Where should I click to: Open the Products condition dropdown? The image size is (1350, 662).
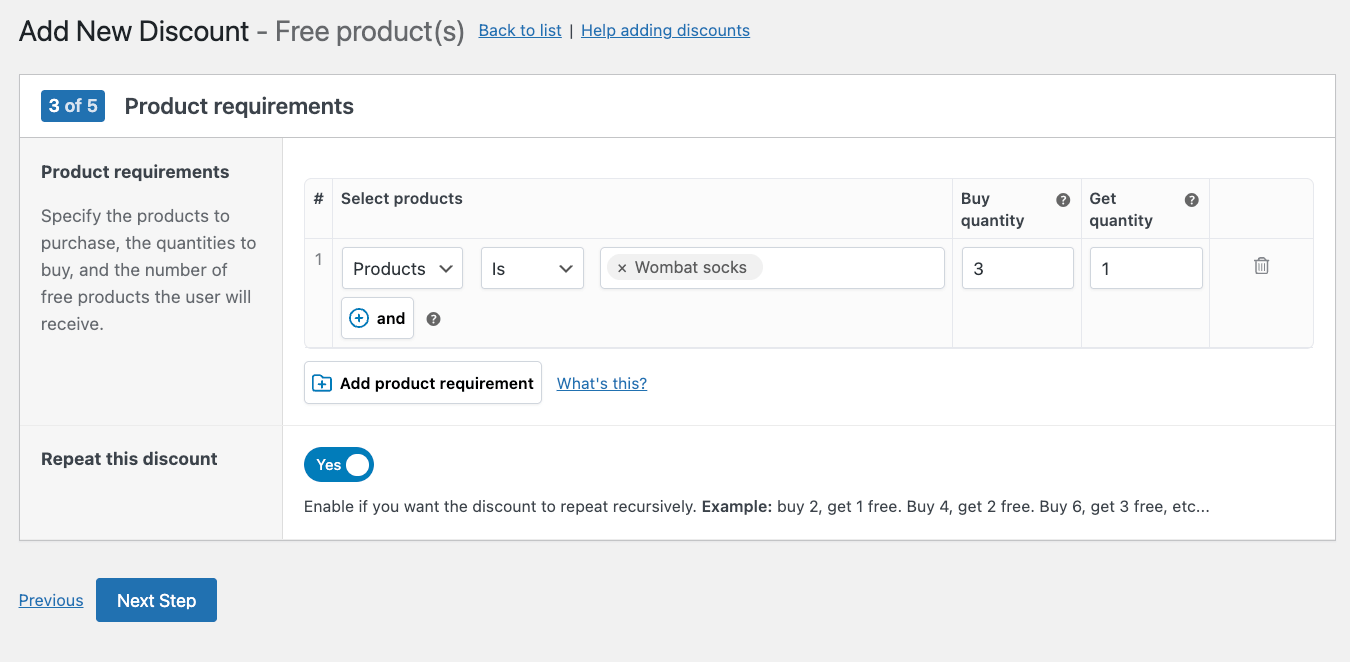pyautogui.click(x=402, y=267)
